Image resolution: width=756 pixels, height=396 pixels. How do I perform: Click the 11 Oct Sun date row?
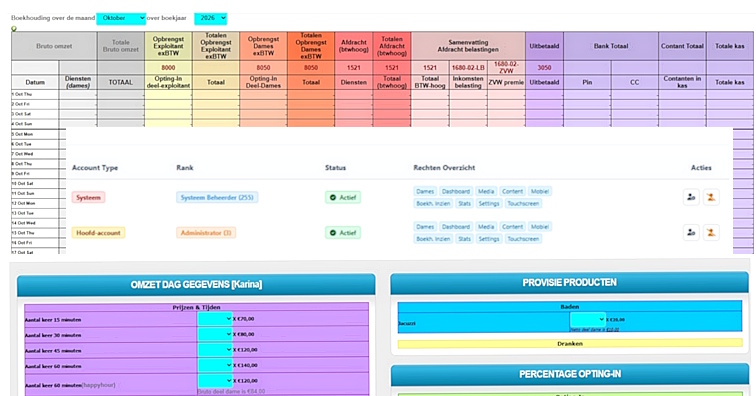click(x=35, y=193)
